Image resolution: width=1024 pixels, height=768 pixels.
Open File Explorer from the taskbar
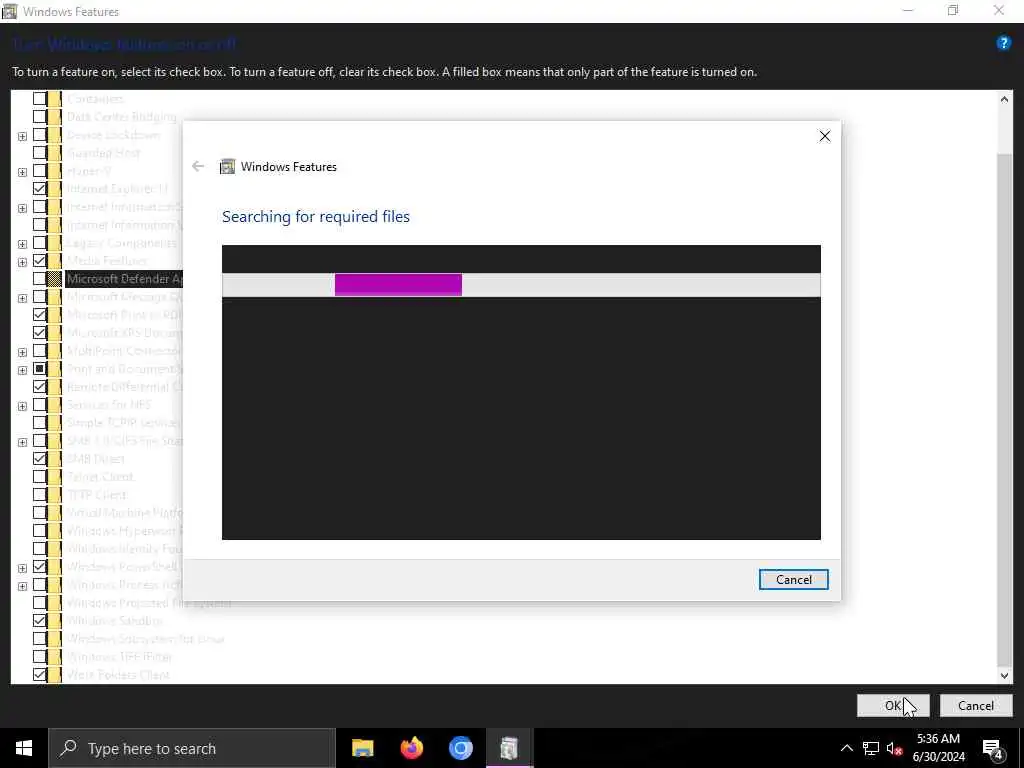pyautogui.click(x=362, y=748)
